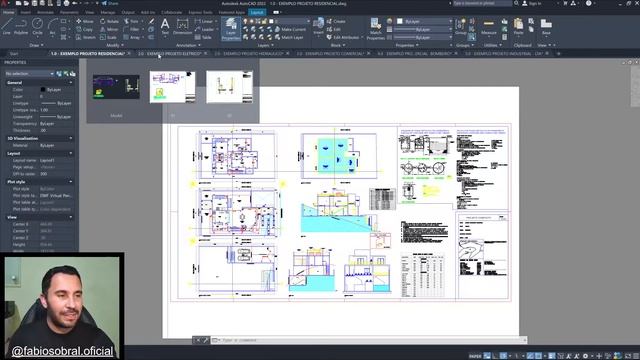Open the Home ribbon tab
This screenshot has width=640, height=360.
pos(8,12)
